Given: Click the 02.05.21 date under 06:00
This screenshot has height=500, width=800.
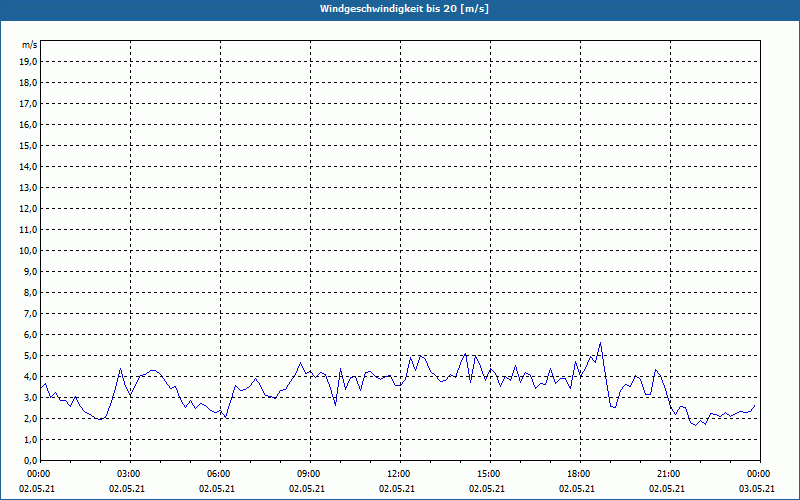Looking at the screenshot, I should pyautogui.click(x=217, y=489).
